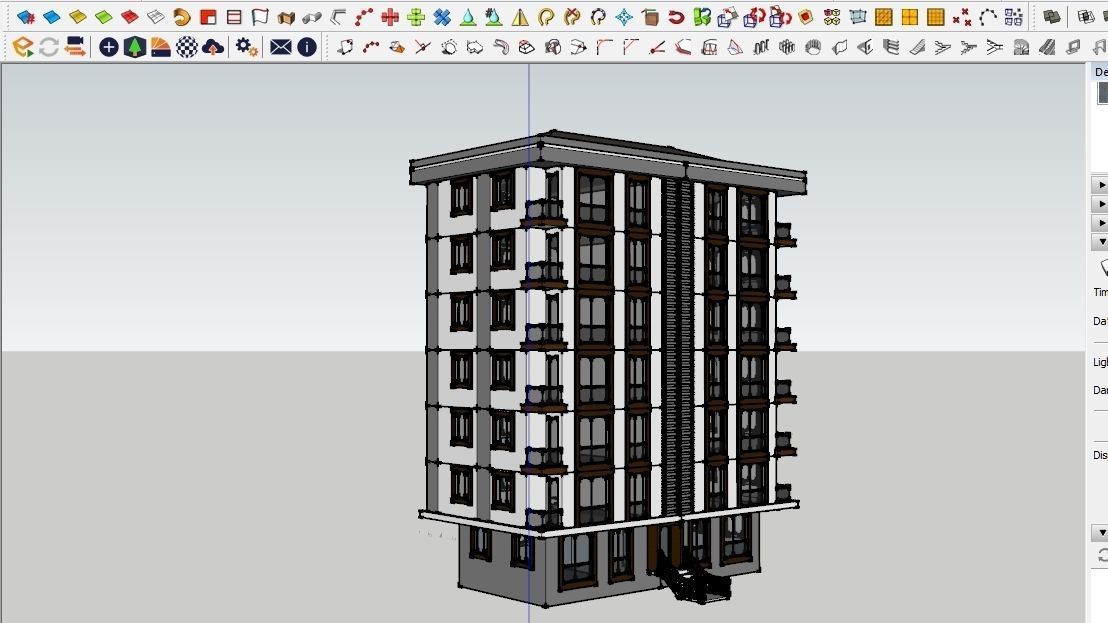Click the second-row red dotted curve icon
1108x623 pixels.
[x=371, y=47]
